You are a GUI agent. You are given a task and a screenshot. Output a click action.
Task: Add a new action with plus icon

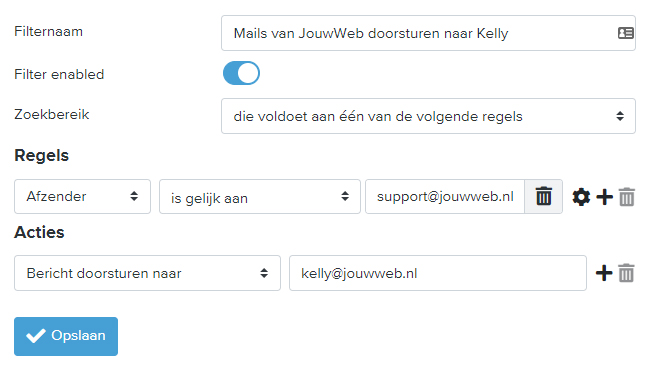click(x=604, y=273)
